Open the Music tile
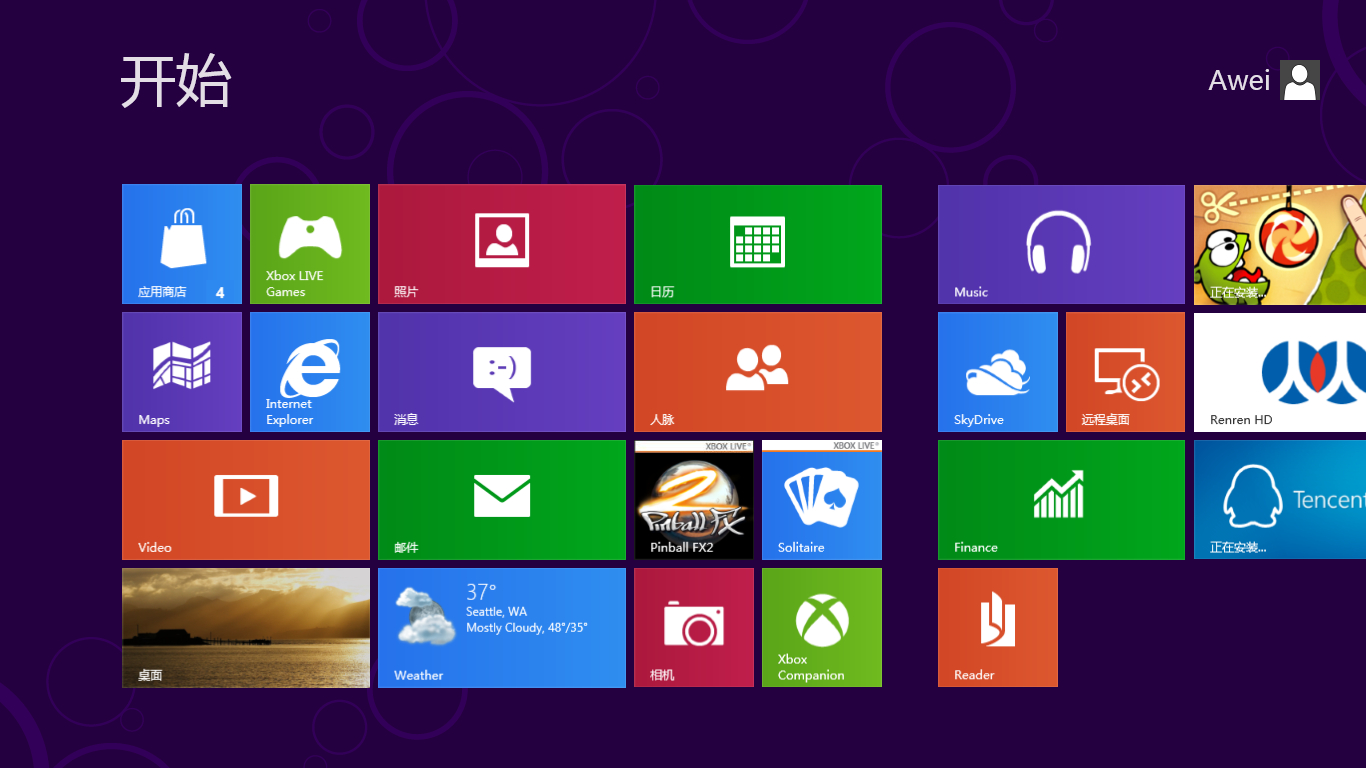 point(1062,244)
